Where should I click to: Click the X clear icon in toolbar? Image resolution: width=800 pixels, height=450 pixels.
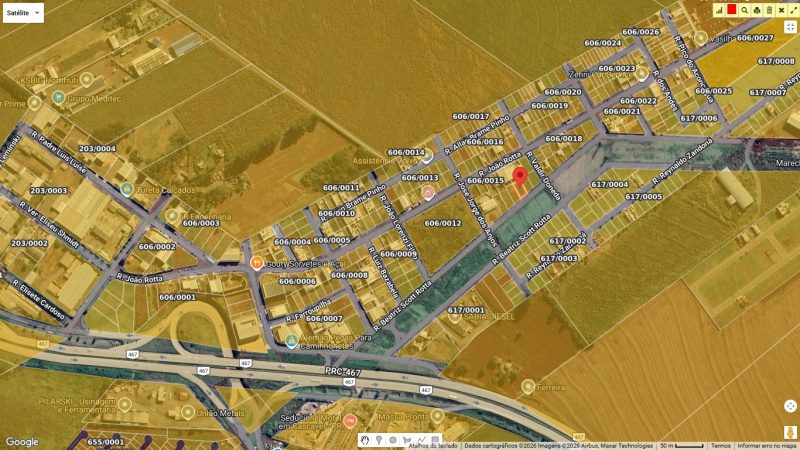pyautogui.click(x=780, y=10)
